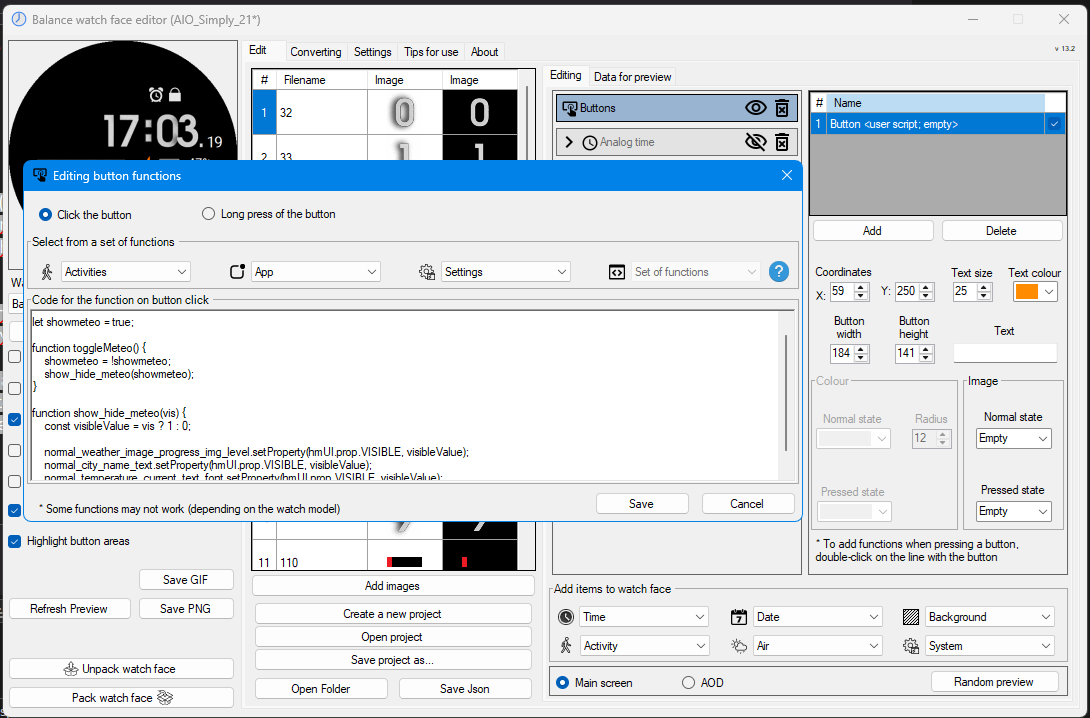Hide the Buttons element using eye icon
This screenshot has height=718, width=1090.
click(x=756, y=108)
